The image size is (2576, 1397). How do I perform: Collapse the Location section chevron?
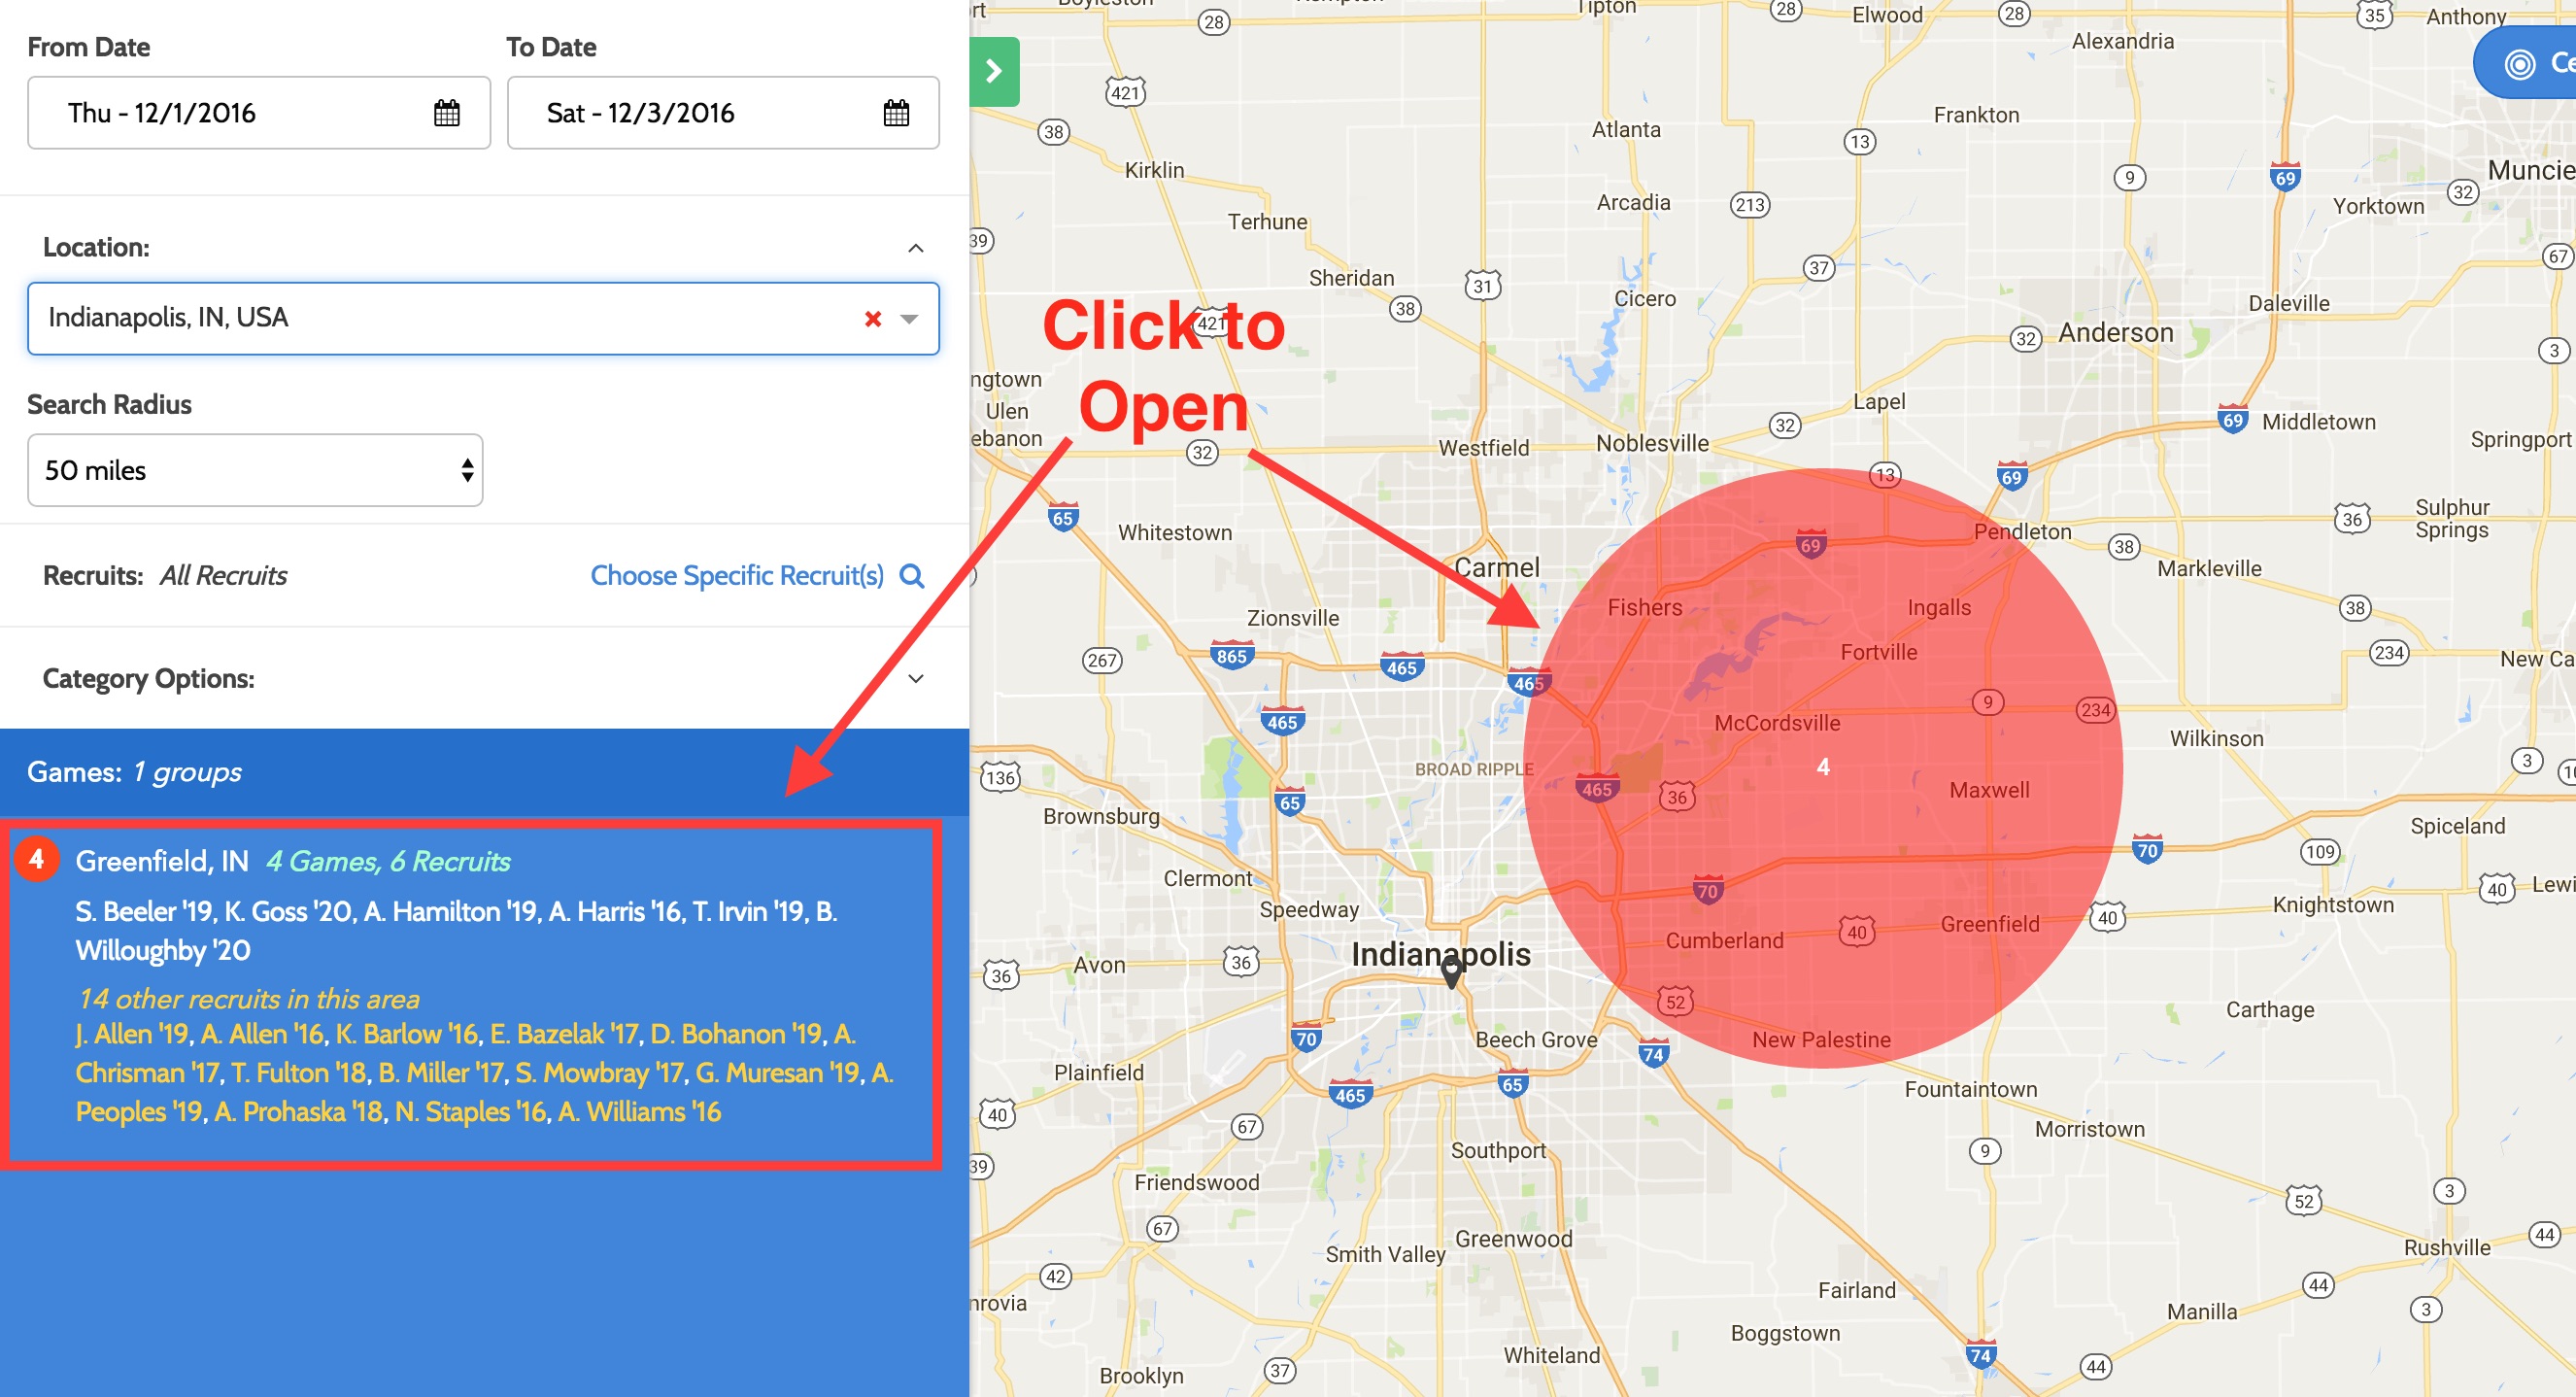pyautogui.click(x=915, y=248)
